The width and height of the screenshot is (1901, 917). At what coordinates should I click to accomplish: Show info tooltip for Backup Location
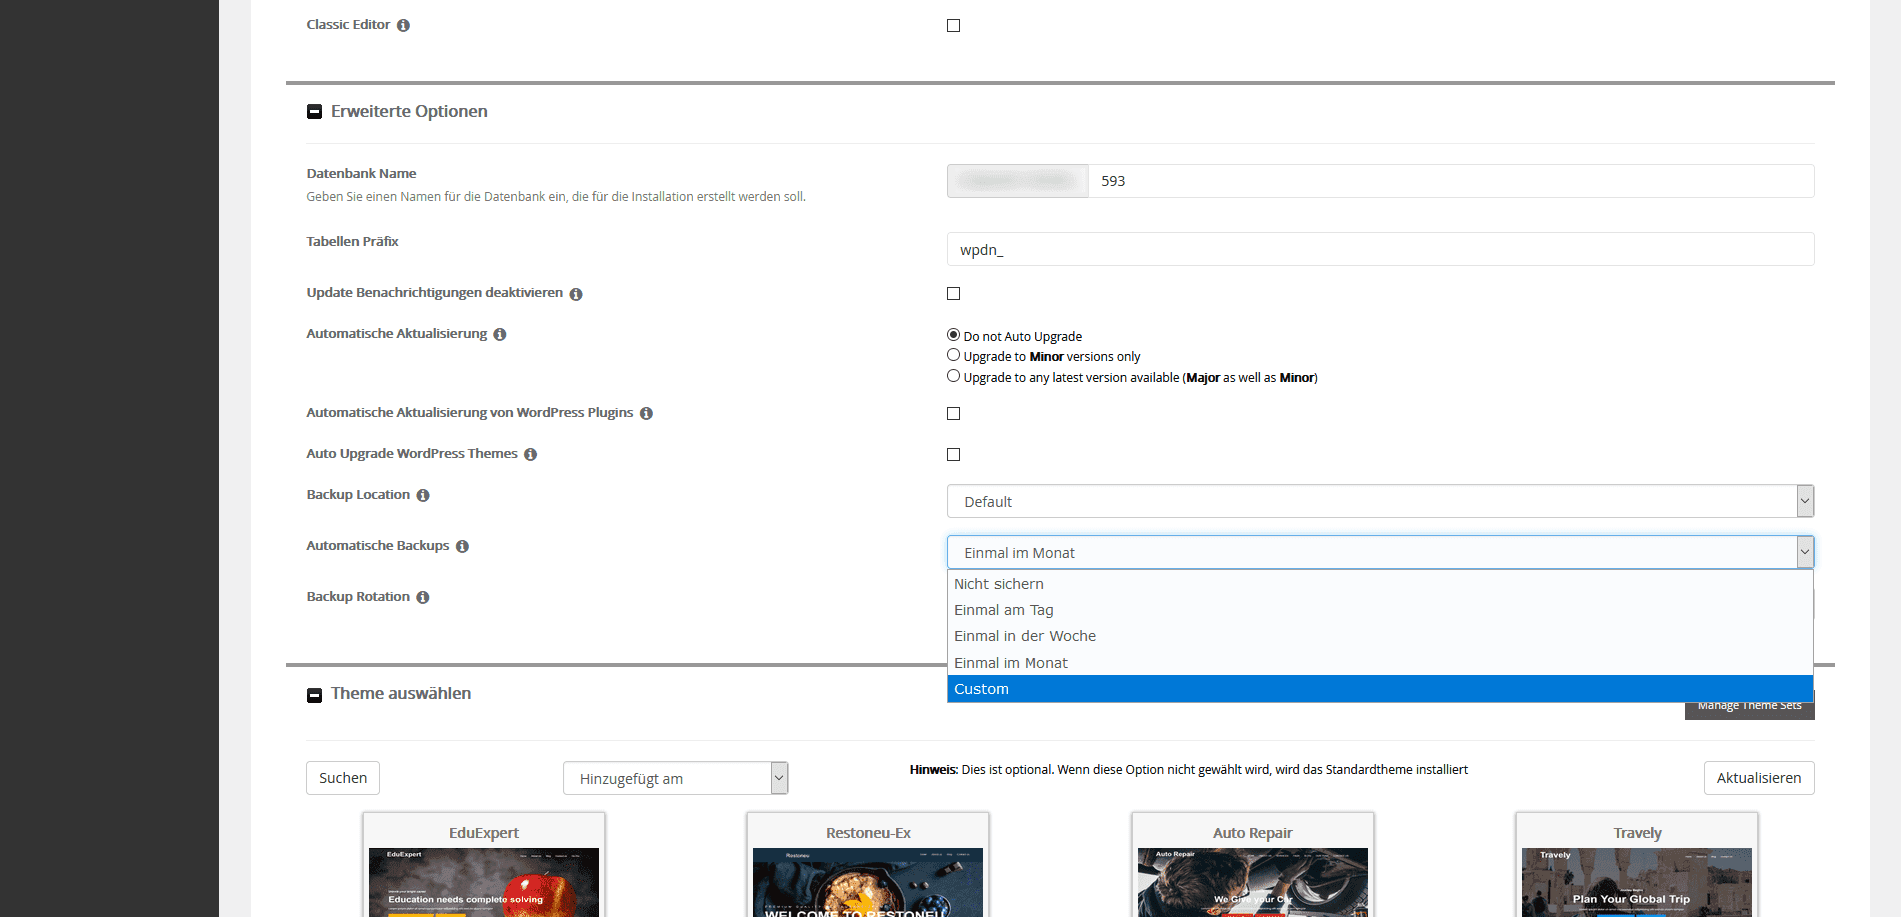(423, 496)
